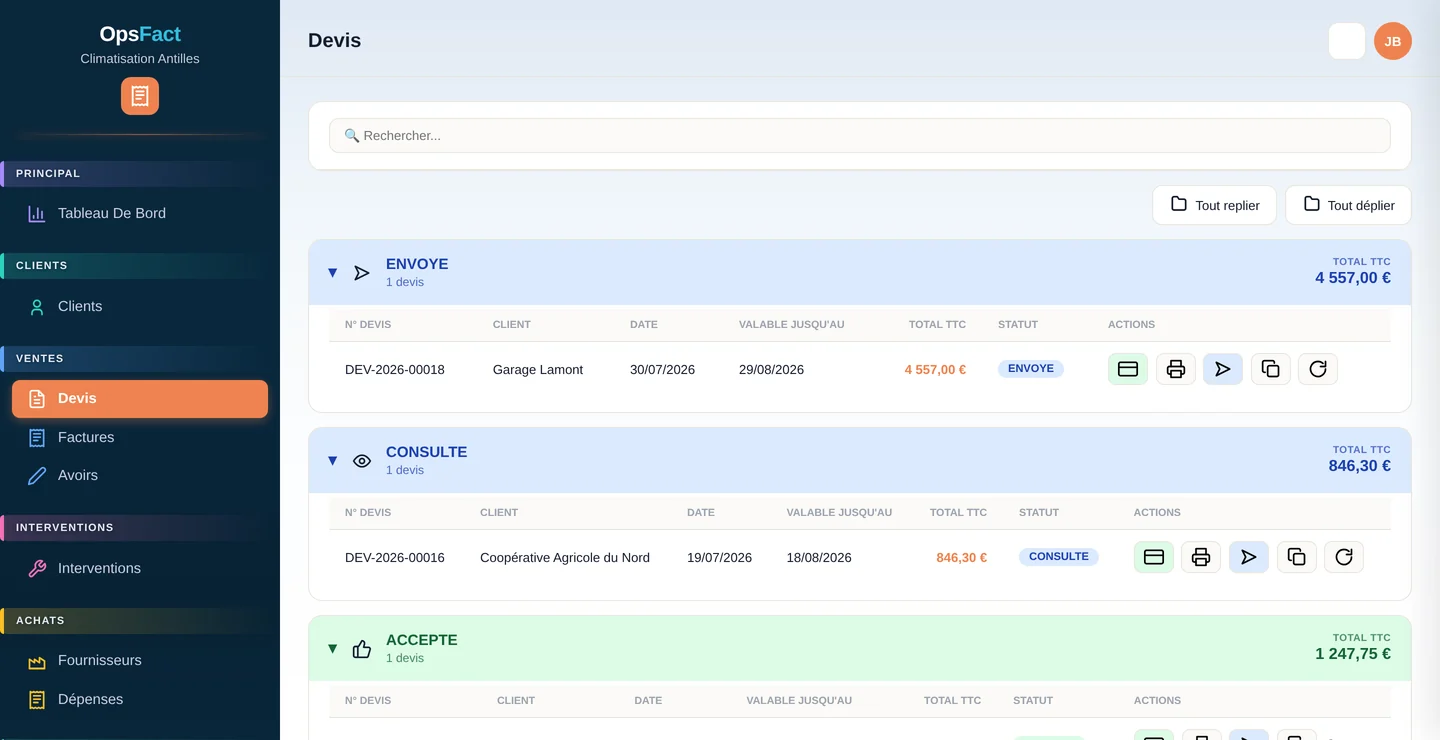Click the ENVOYE status badge in the row
The height and width of the screenshot is (740, 1440).
1031,369
